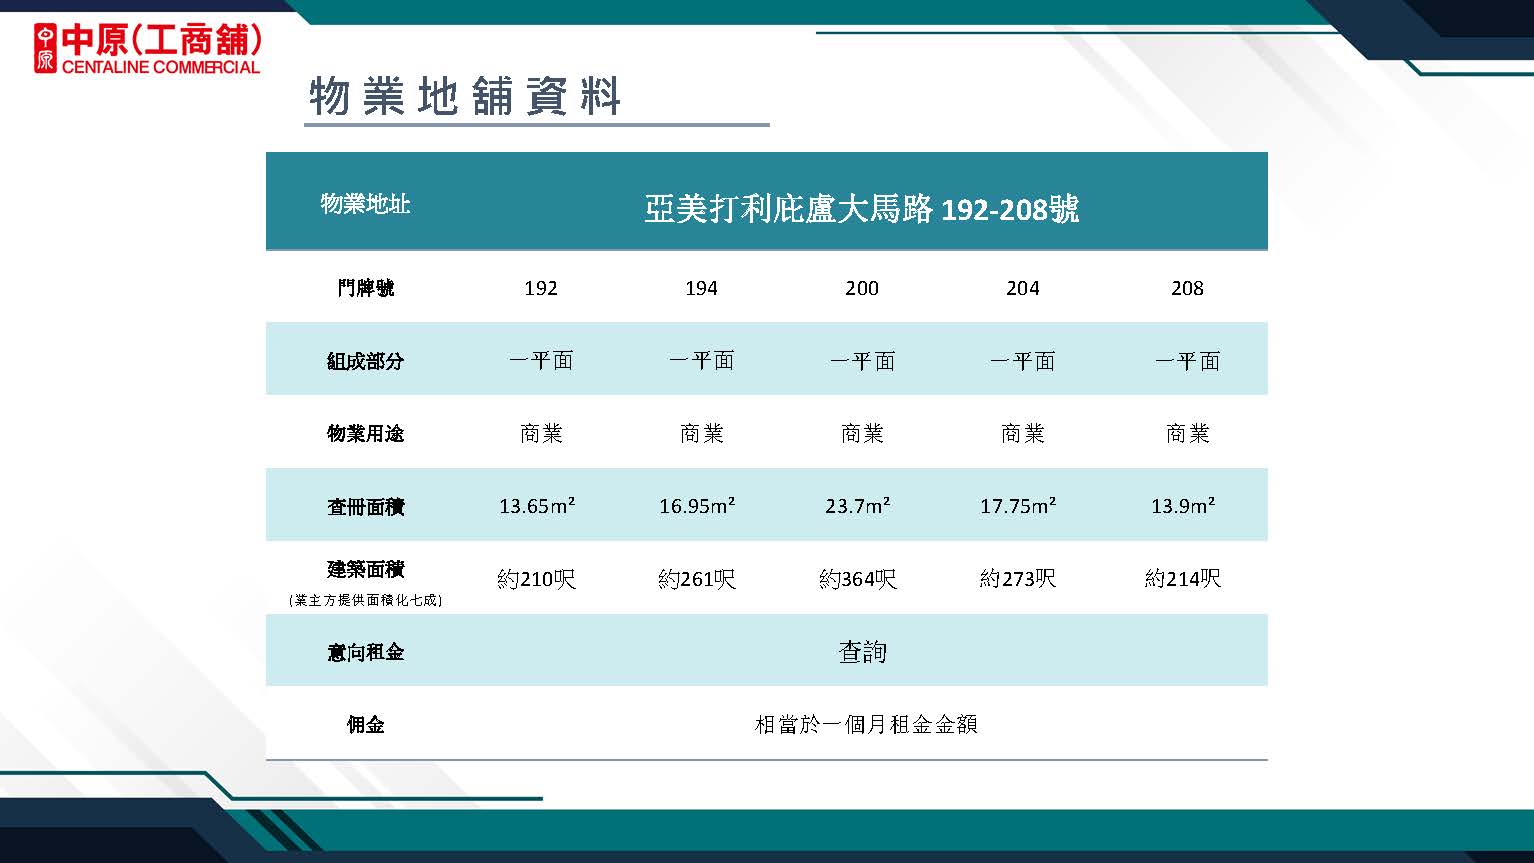
Task: Select door number 192 cell
Action: pyautogui.click(x=540, y=288)
